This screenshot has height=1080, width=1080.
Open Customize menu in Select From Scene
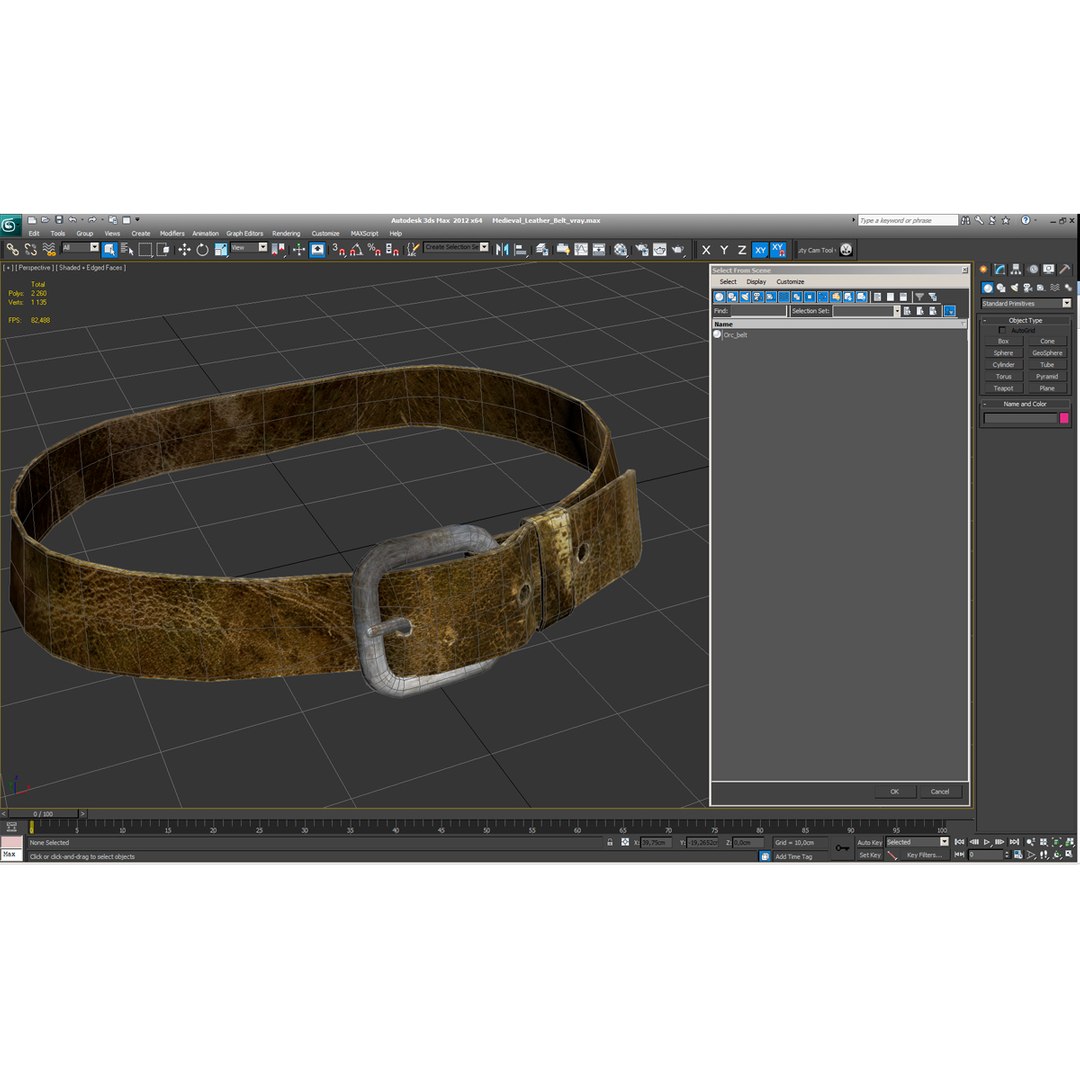coord(790,282)
